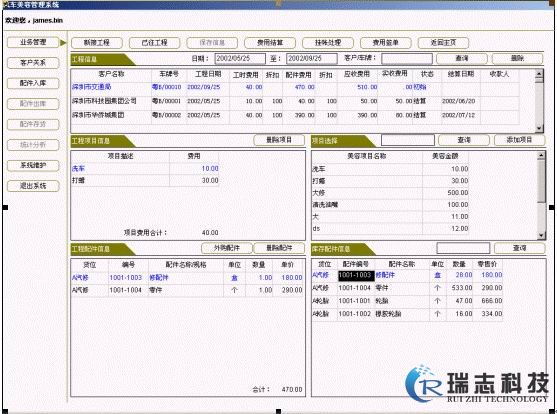Viewport: 557px width, 414px height.
Task: Click the down arrow of the 美容项目 list scrollbar
Action: (x=541, y=235)
